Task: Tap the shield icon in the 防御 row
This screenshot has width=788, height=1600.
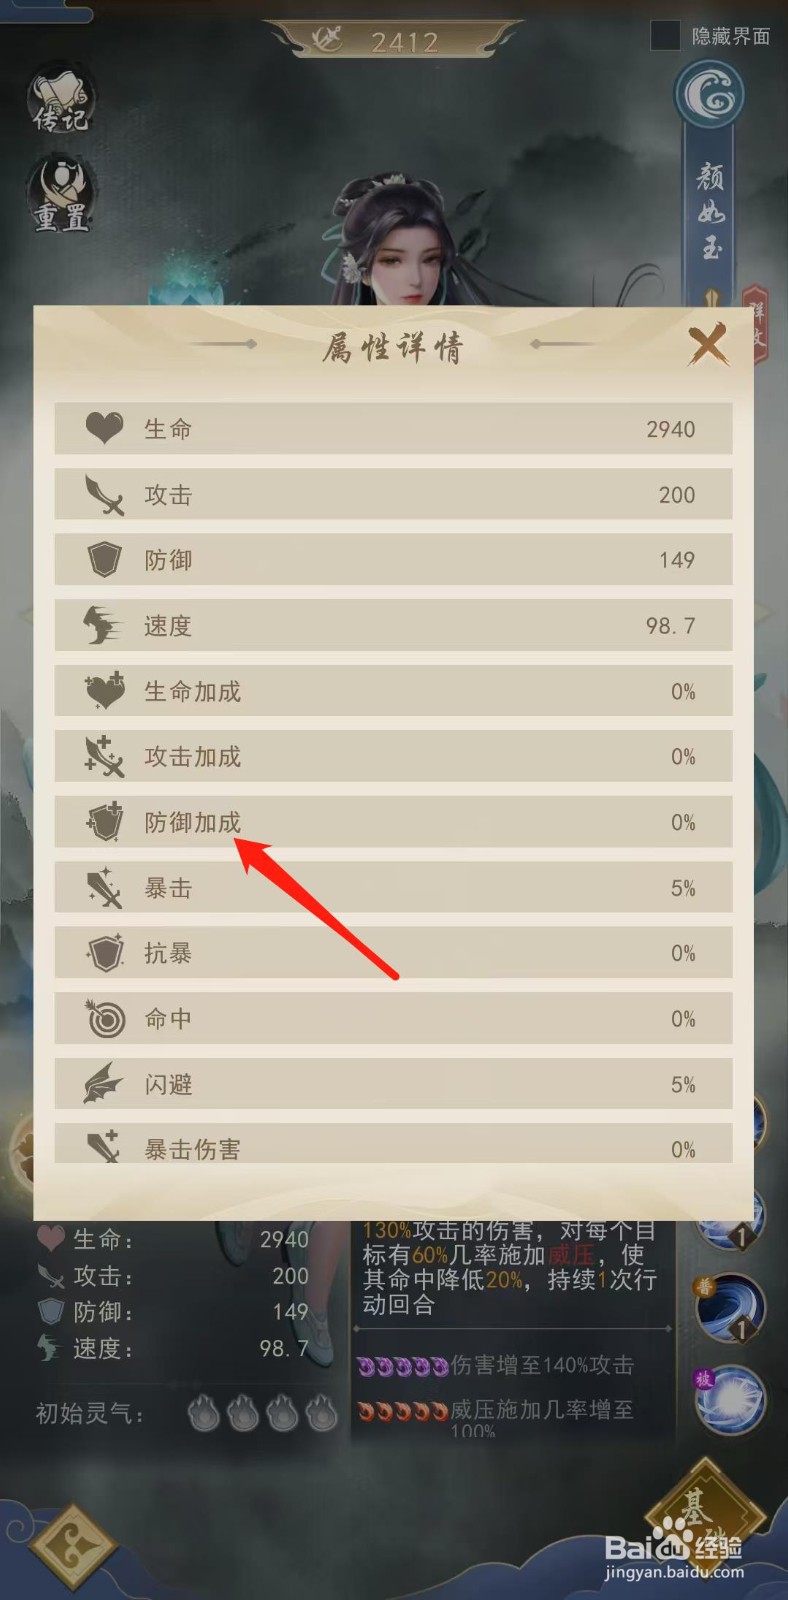Action: coord(104,560)
